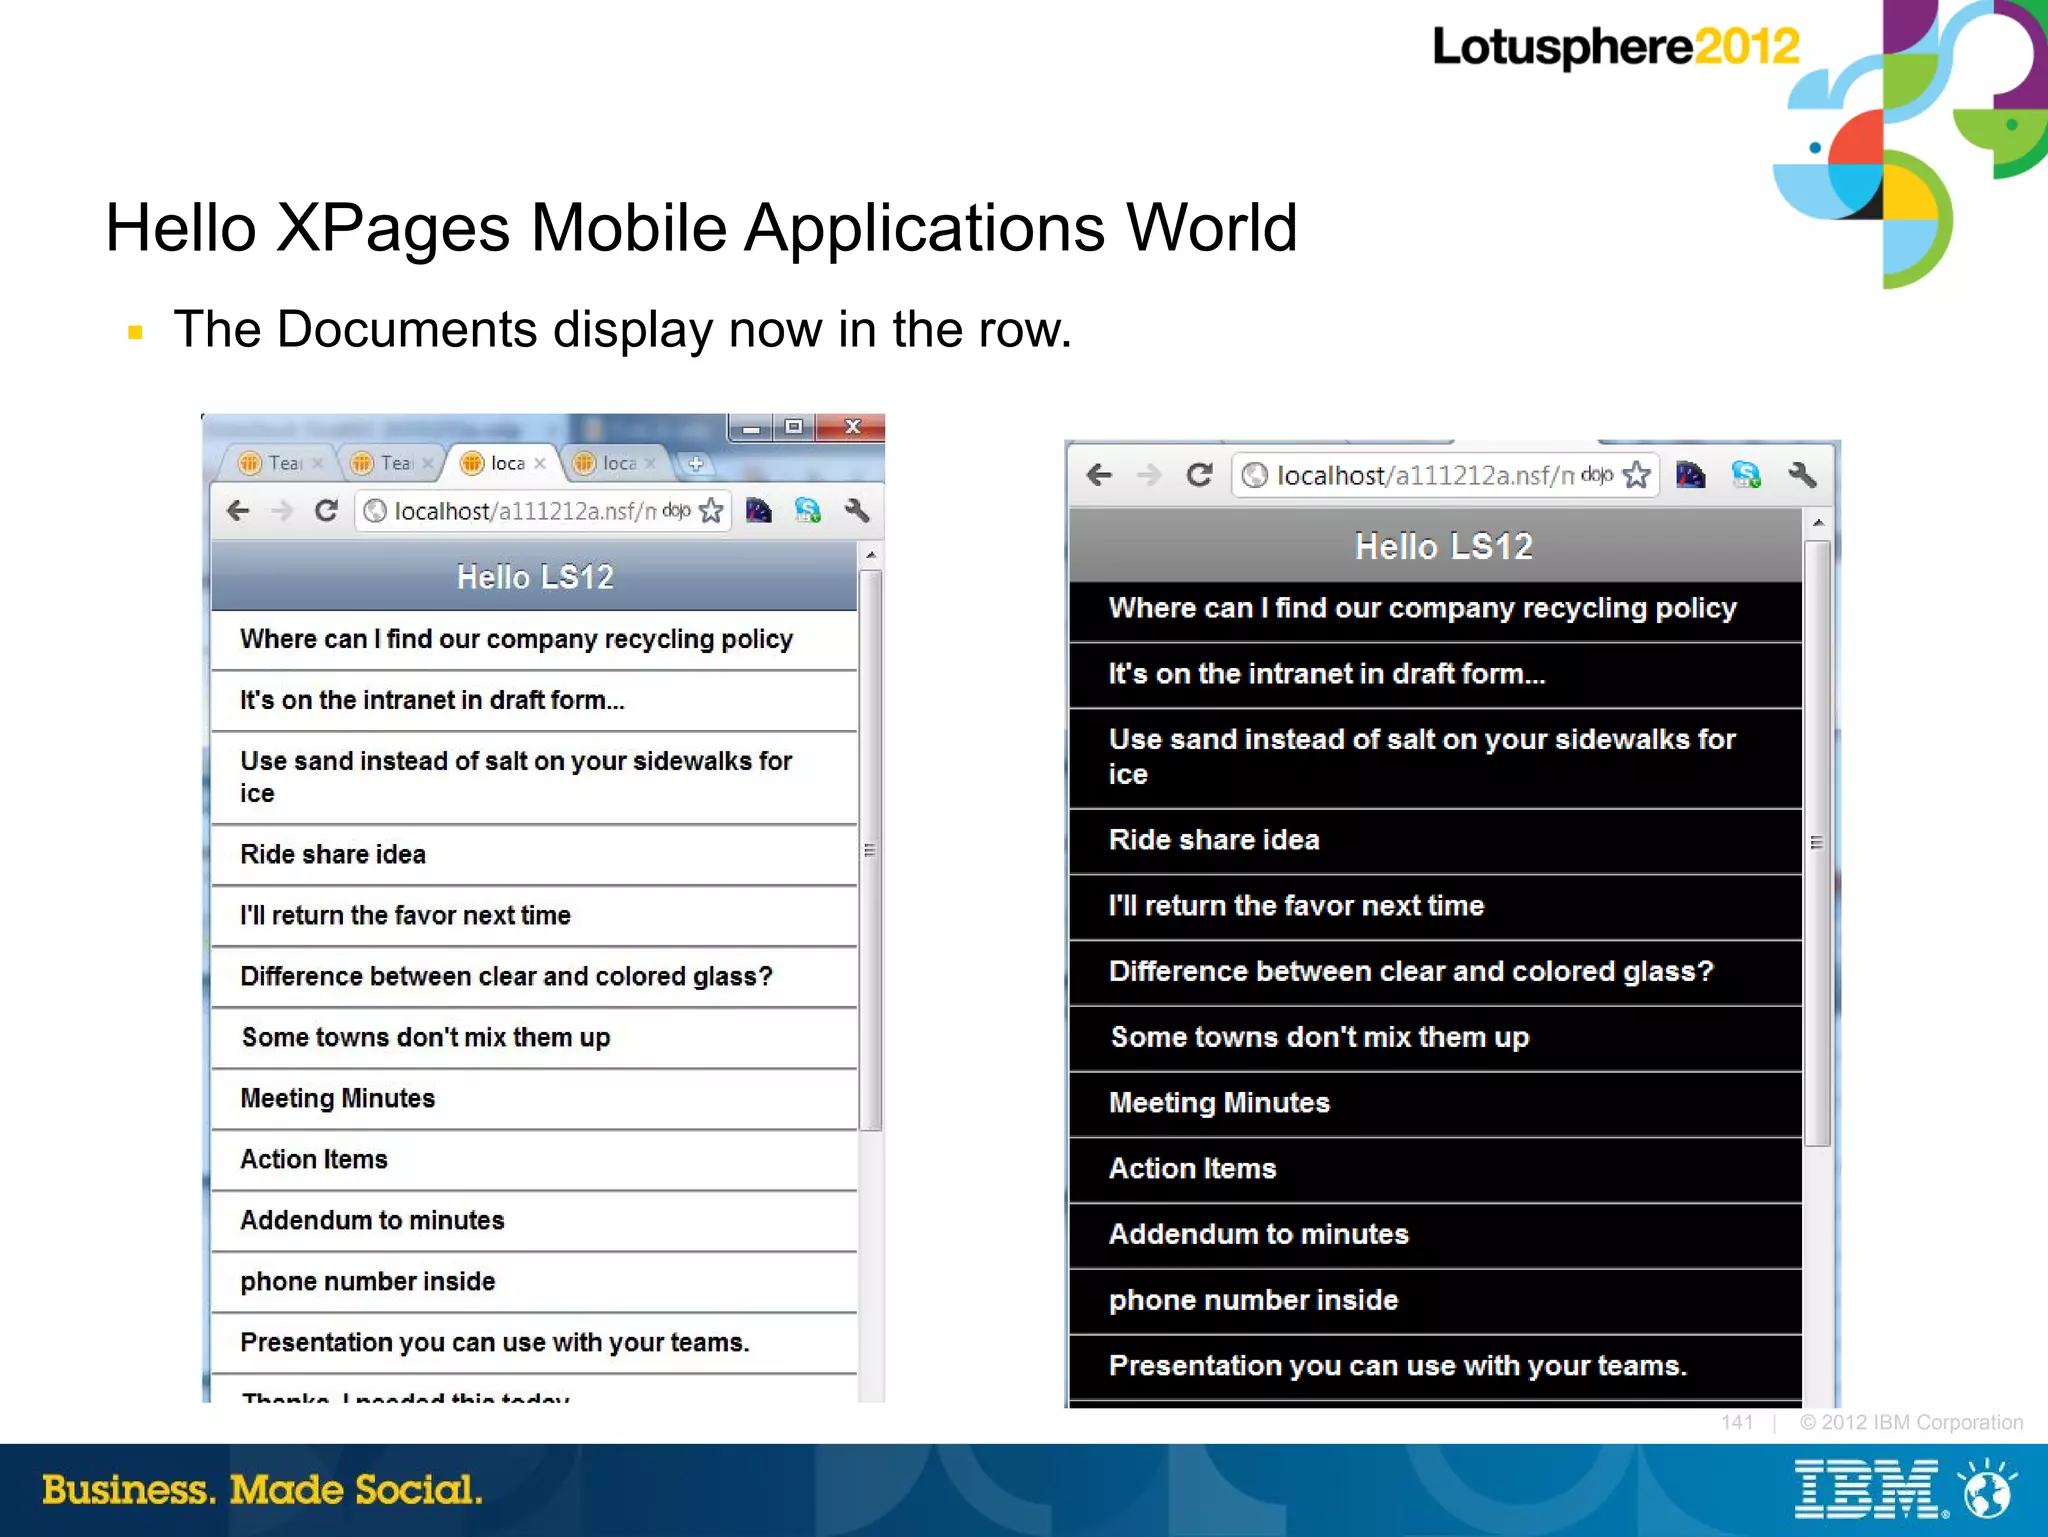The height and width of the screenshot is (1537, 2048).
Task: Open 'Difference between clear and colored glass?' in black list
Action: click(x=1435, y=973)
